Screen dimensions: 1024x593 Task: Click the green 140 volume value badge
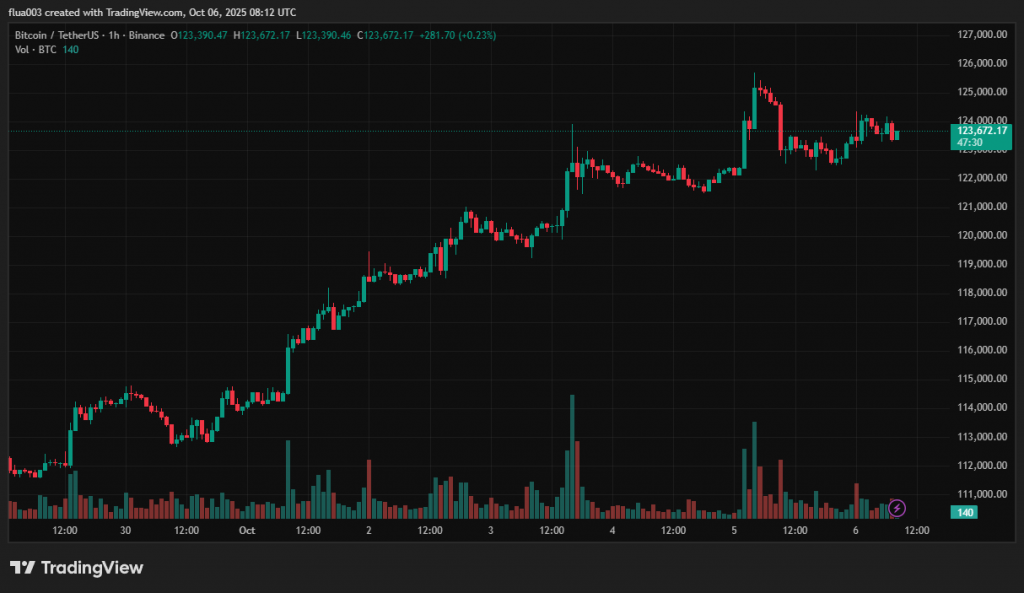[966, 513]
